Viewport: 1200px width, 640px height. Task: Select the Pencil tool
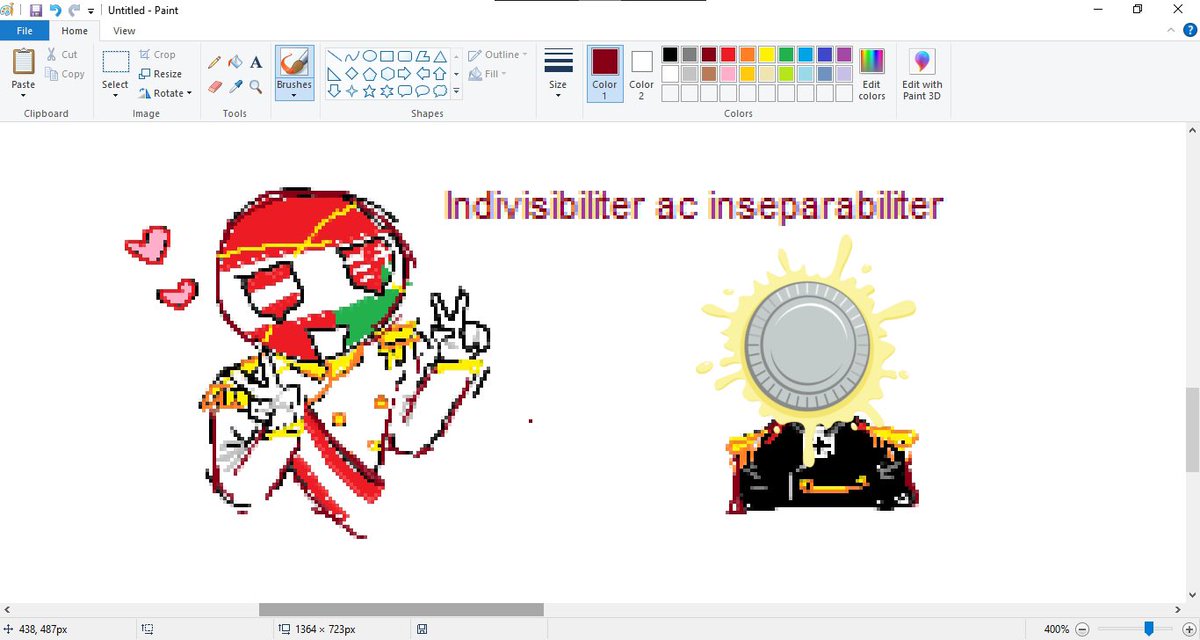click(214, 62)
